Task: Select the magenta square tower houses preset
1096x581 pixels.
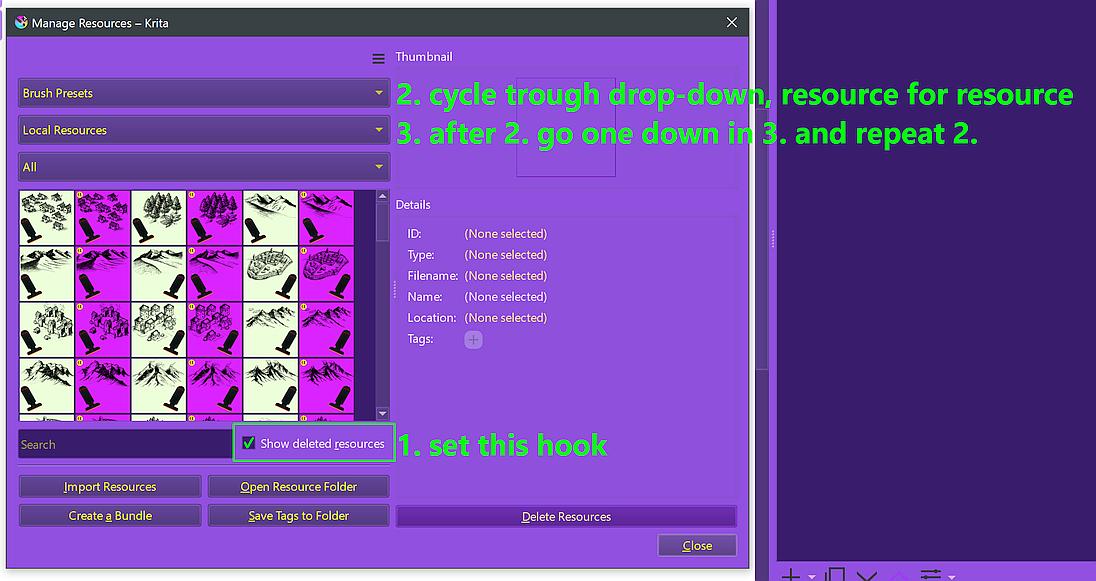Action: click(x=215, y=329)
